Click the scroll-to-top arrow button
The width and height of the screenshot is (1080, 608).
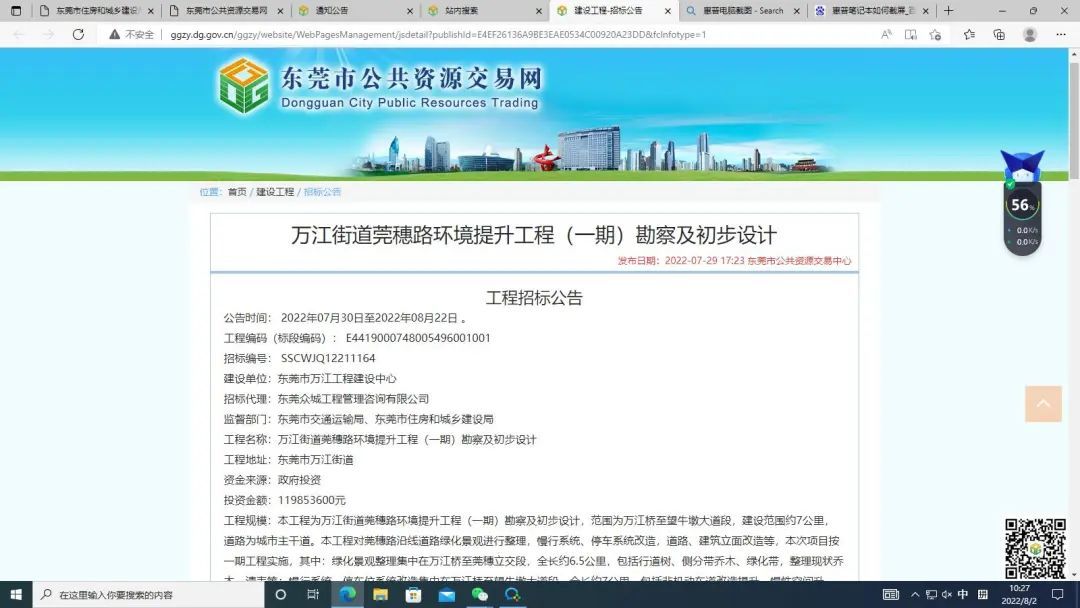pyautogui.click(x=1043, y=404)
